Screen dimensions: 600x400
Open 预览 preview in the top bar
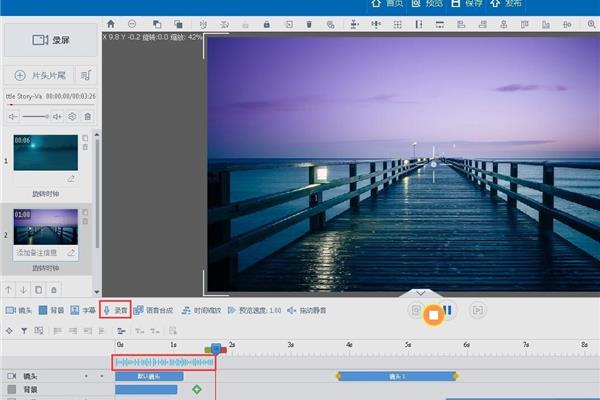(x=427, y=3)
